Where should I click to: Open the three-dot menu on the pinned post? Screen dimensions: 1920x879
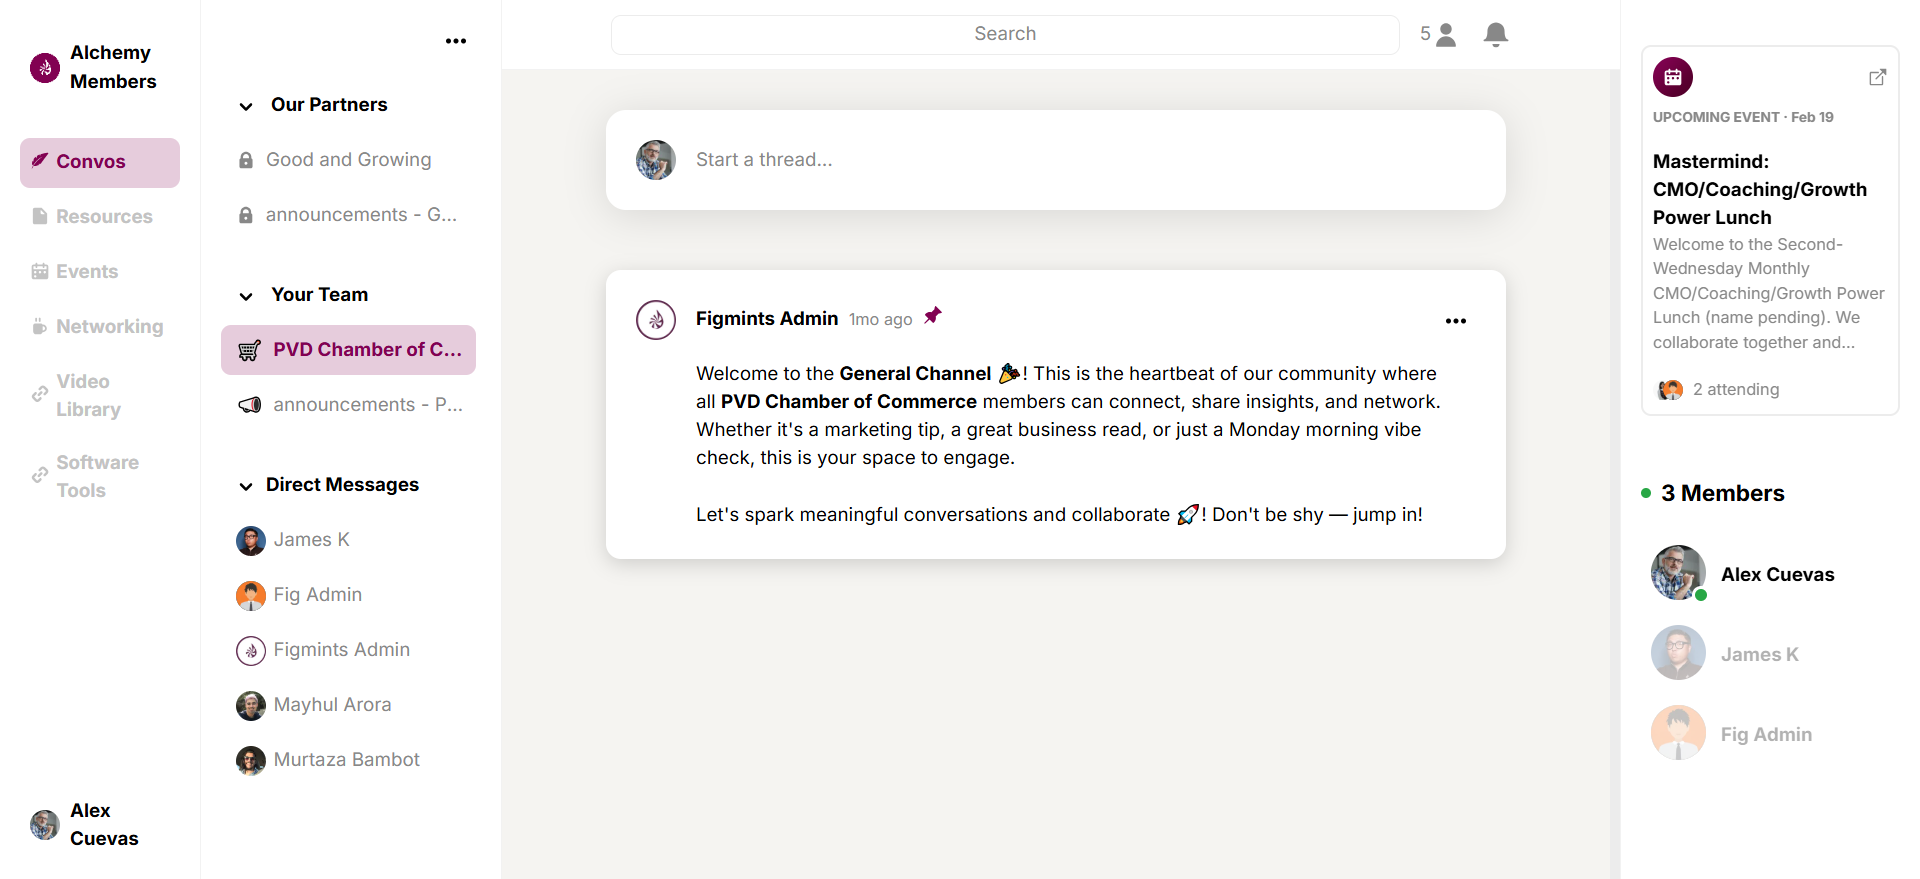[x=1455, y=321]
